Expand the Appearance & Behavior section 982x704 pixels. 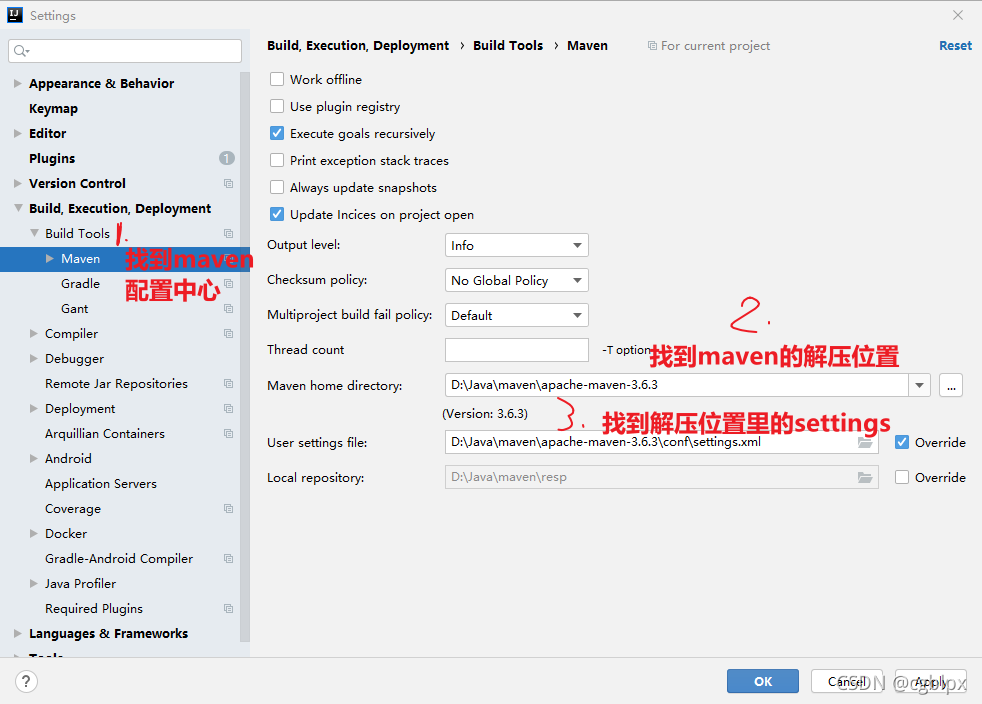pyautogui.click(x=18, y=83)
